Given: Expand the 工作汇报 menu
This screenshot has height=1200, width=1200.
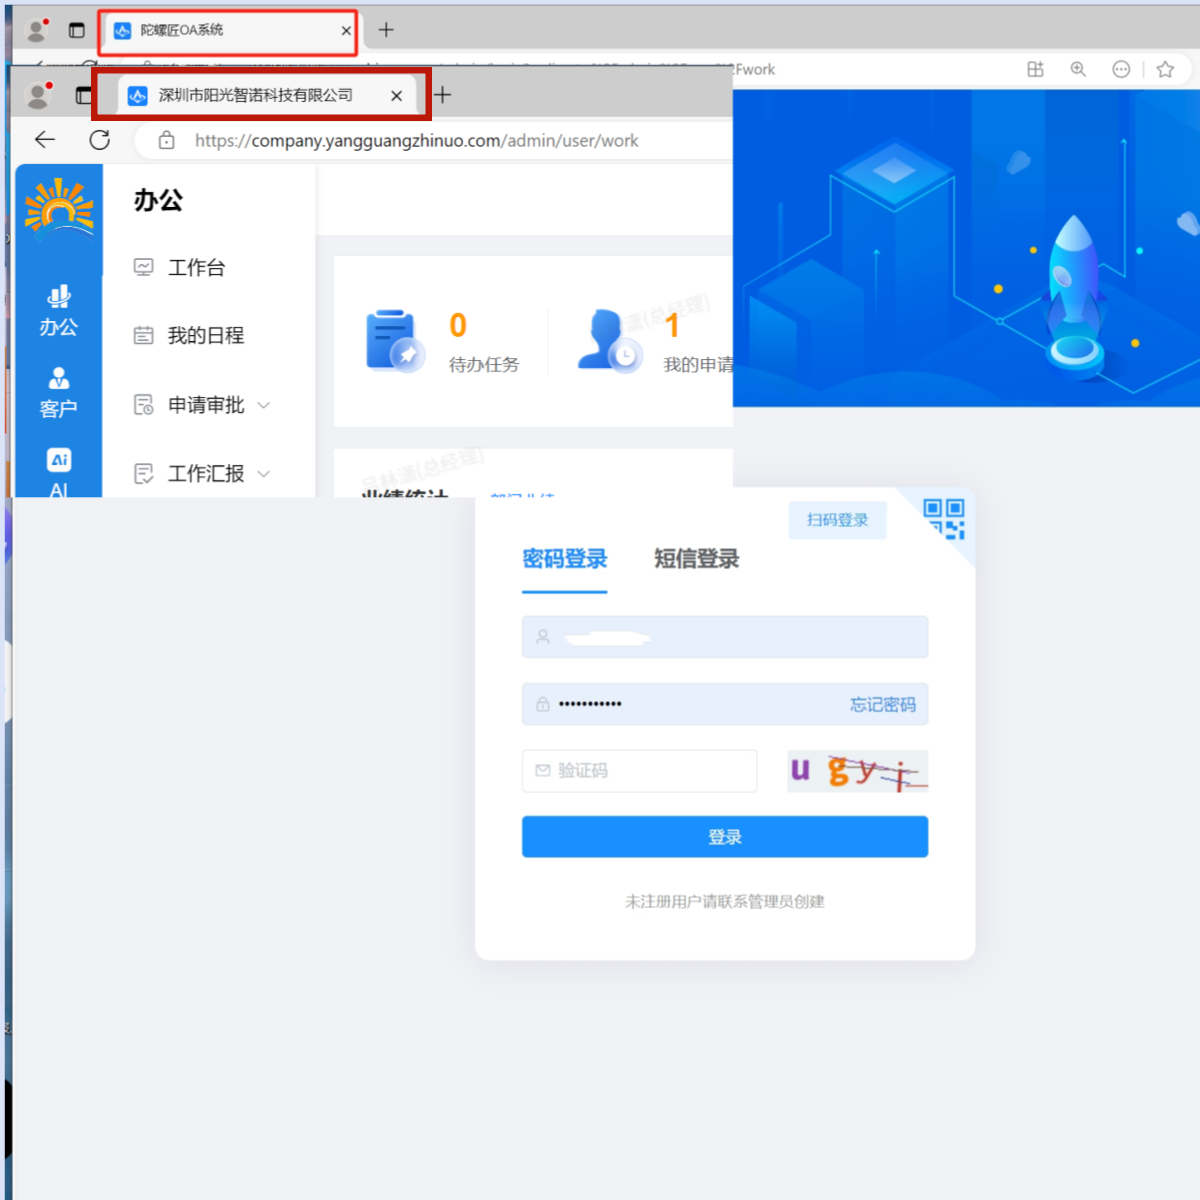Looking at the screenshot, I should click(206, 474).
